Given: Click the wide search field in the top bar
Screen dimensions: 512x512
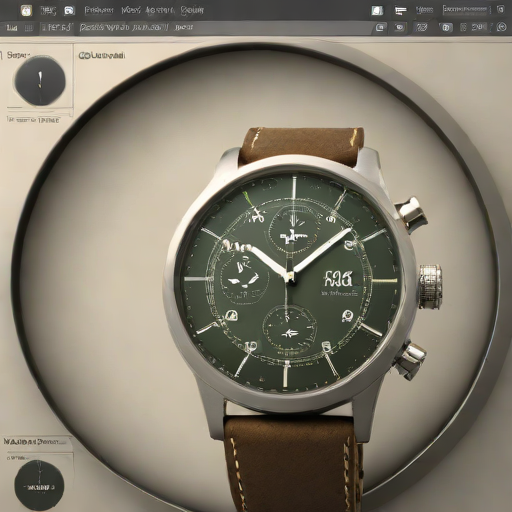Looking at the screenshot, I should pyautogui.click(x=466, y=10).
